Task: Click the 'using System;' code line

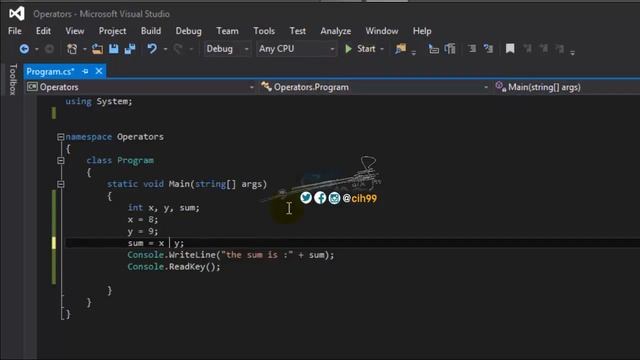Action: pos(99,101)
